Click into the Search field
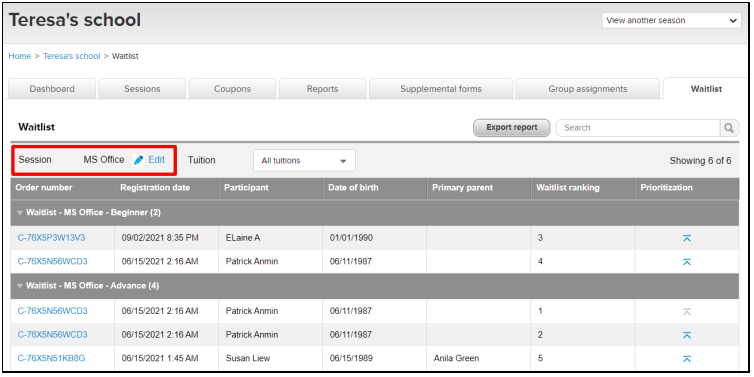754x377 pixels. pyautogui.click(x=638, y=128)
